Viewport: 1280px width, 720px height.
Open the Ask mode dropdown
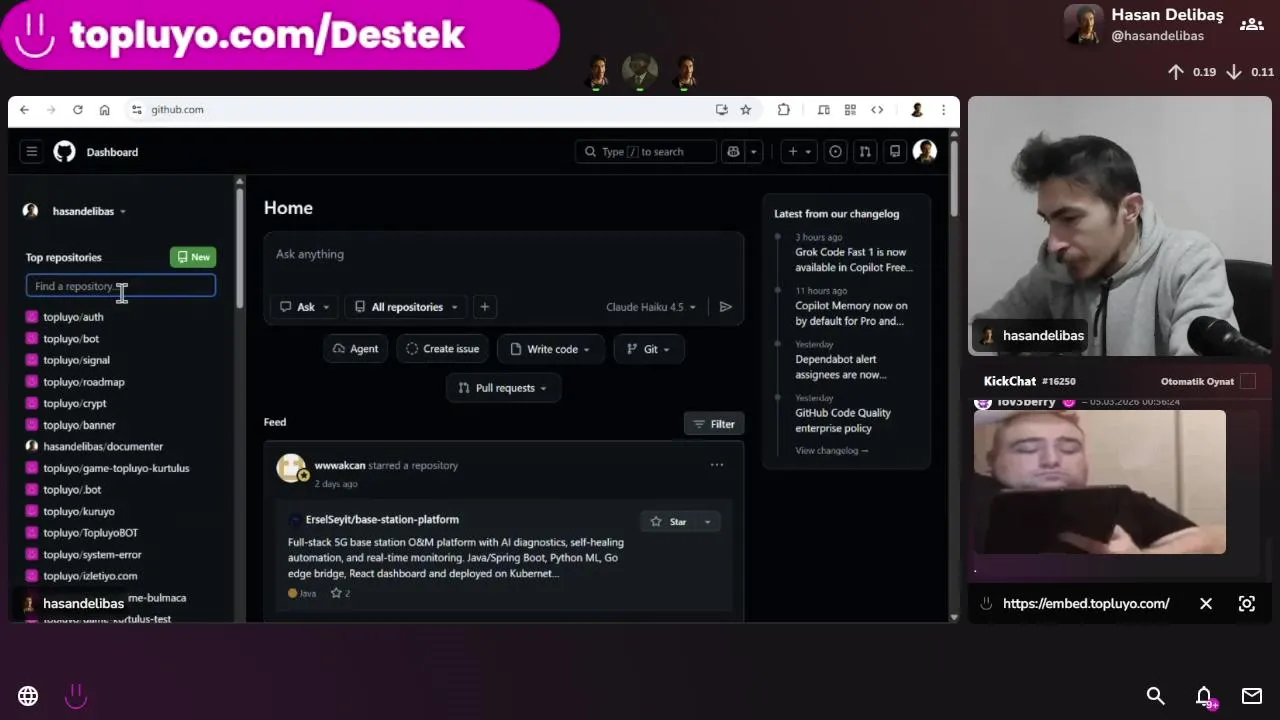coord(304,307)
